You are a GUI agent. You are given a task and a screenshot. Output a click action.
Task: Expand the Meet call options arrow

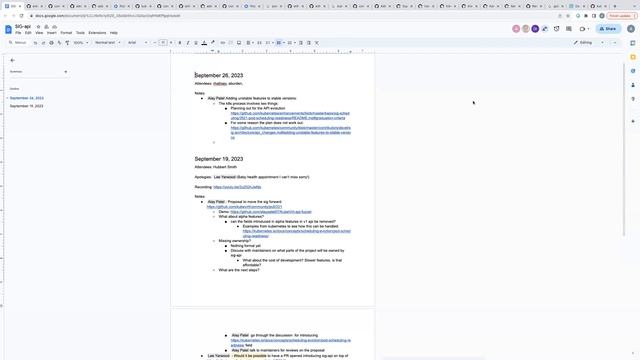(x=588, y=29)
